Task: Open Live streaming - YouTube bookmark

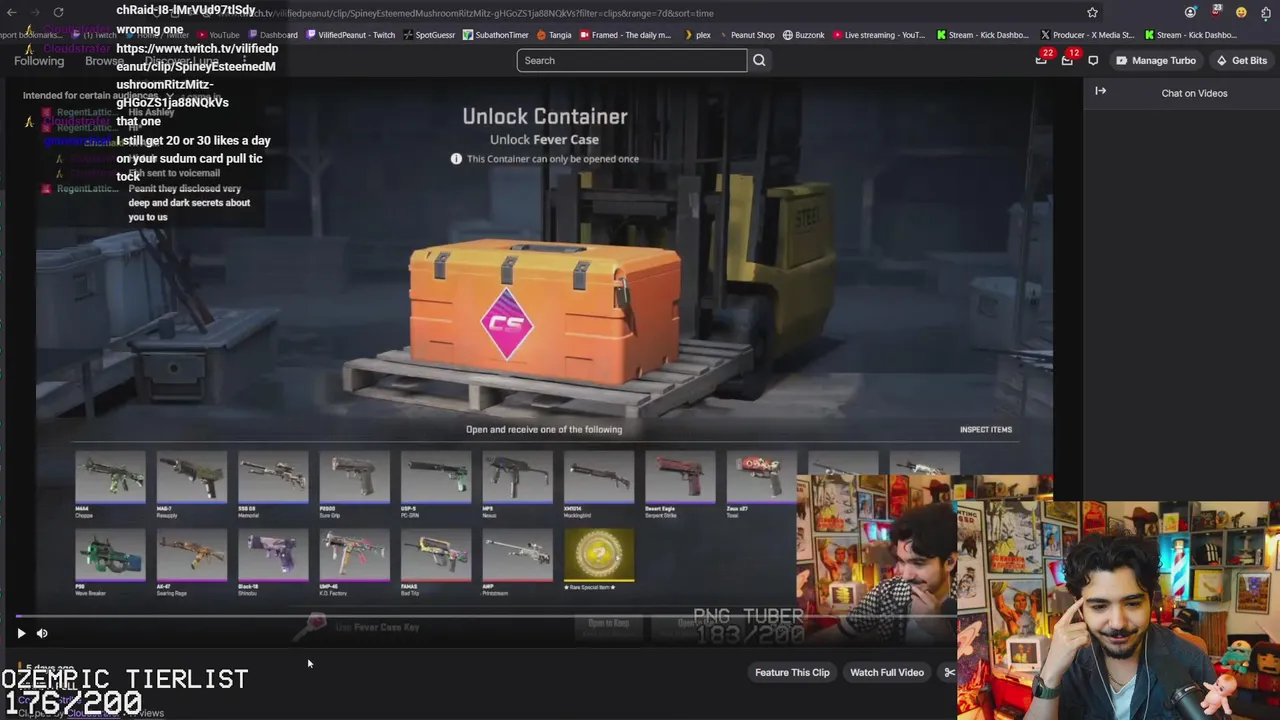Action: 879,35
